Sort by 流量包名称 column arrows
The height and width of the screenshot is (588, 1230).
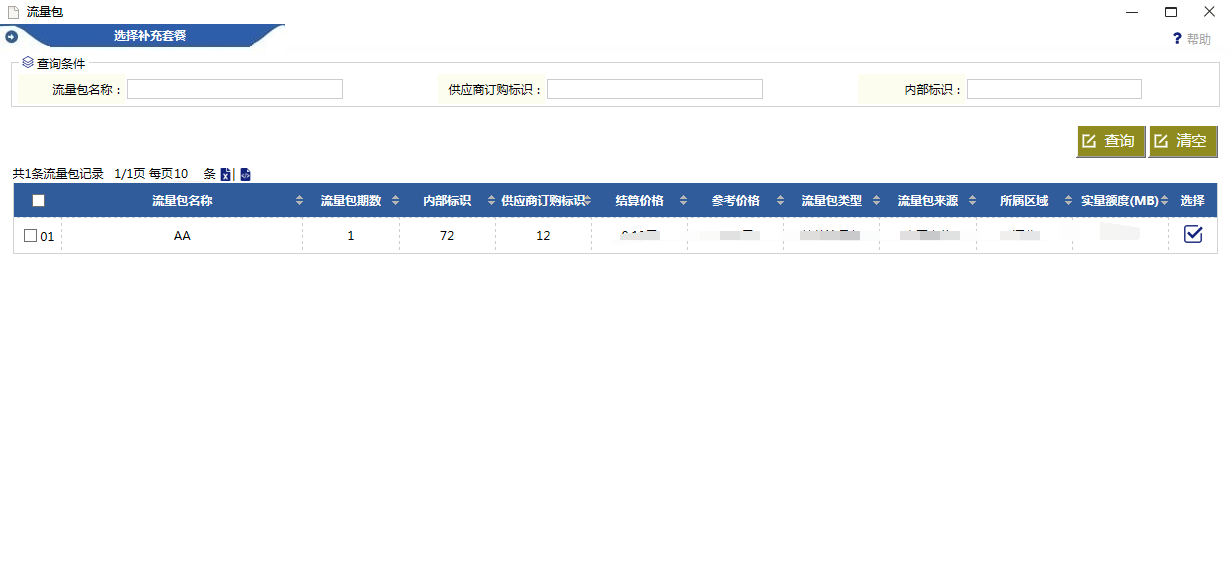(x=299, y=201)
